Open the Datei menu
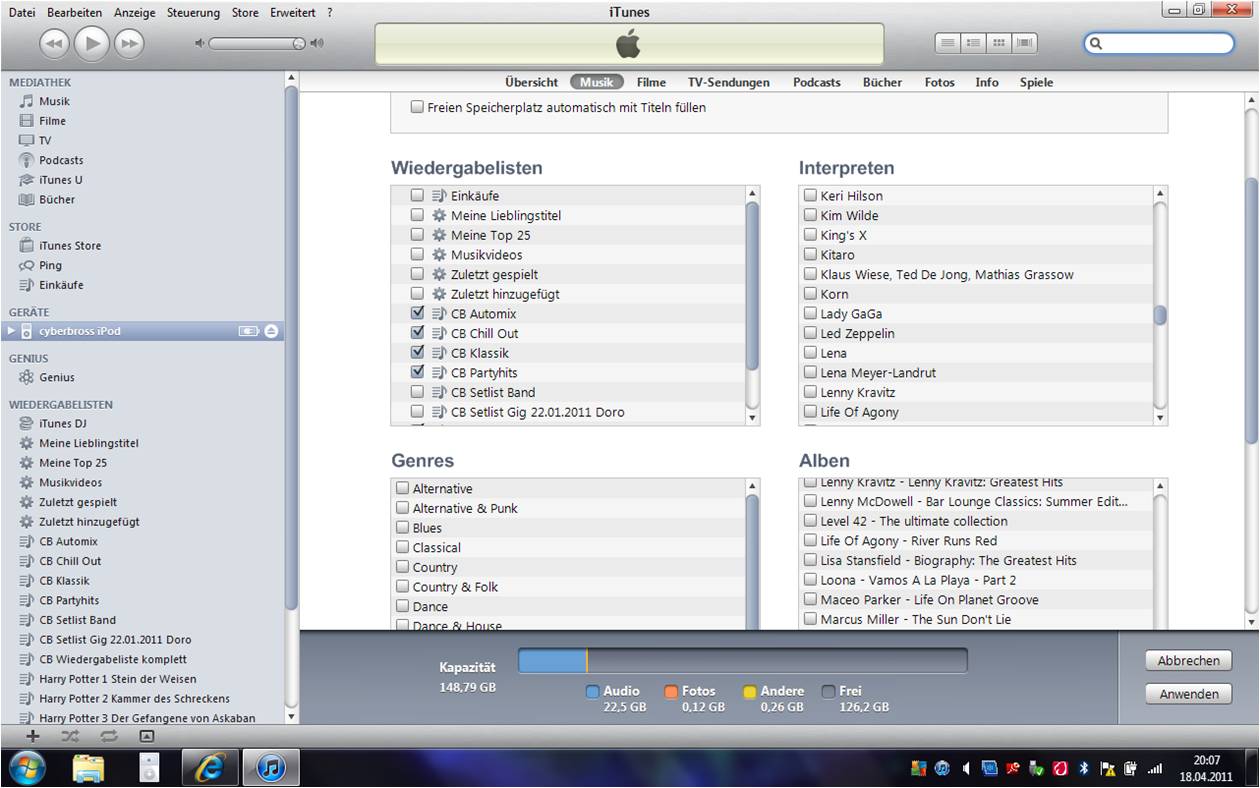The height and width of the screenshot is (788, 1260). click(22, 13)
